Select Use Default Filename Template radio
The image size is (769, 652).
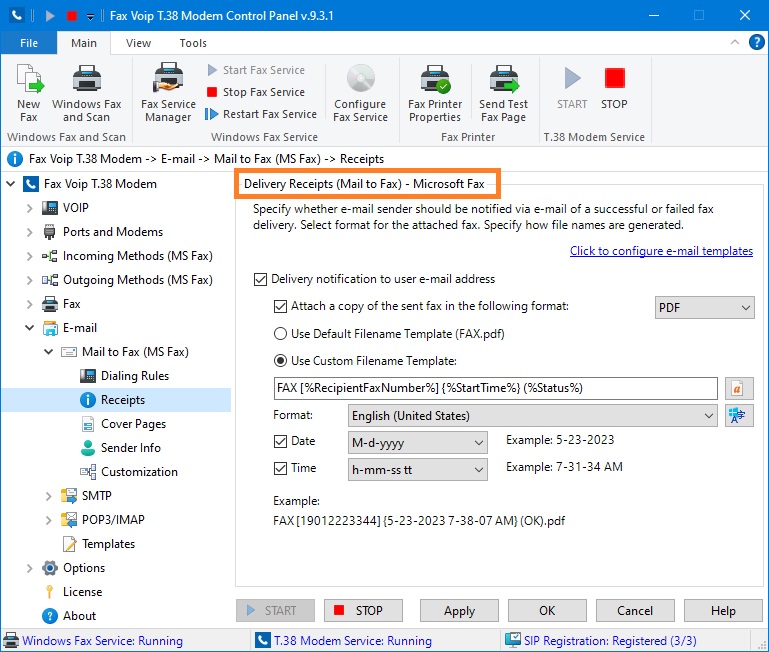coord(280,334)
